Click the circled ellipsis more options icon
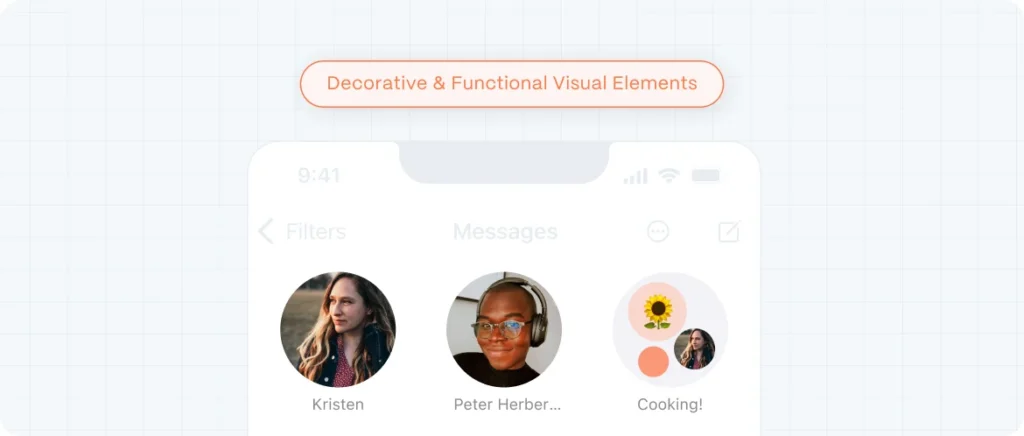 658,231
